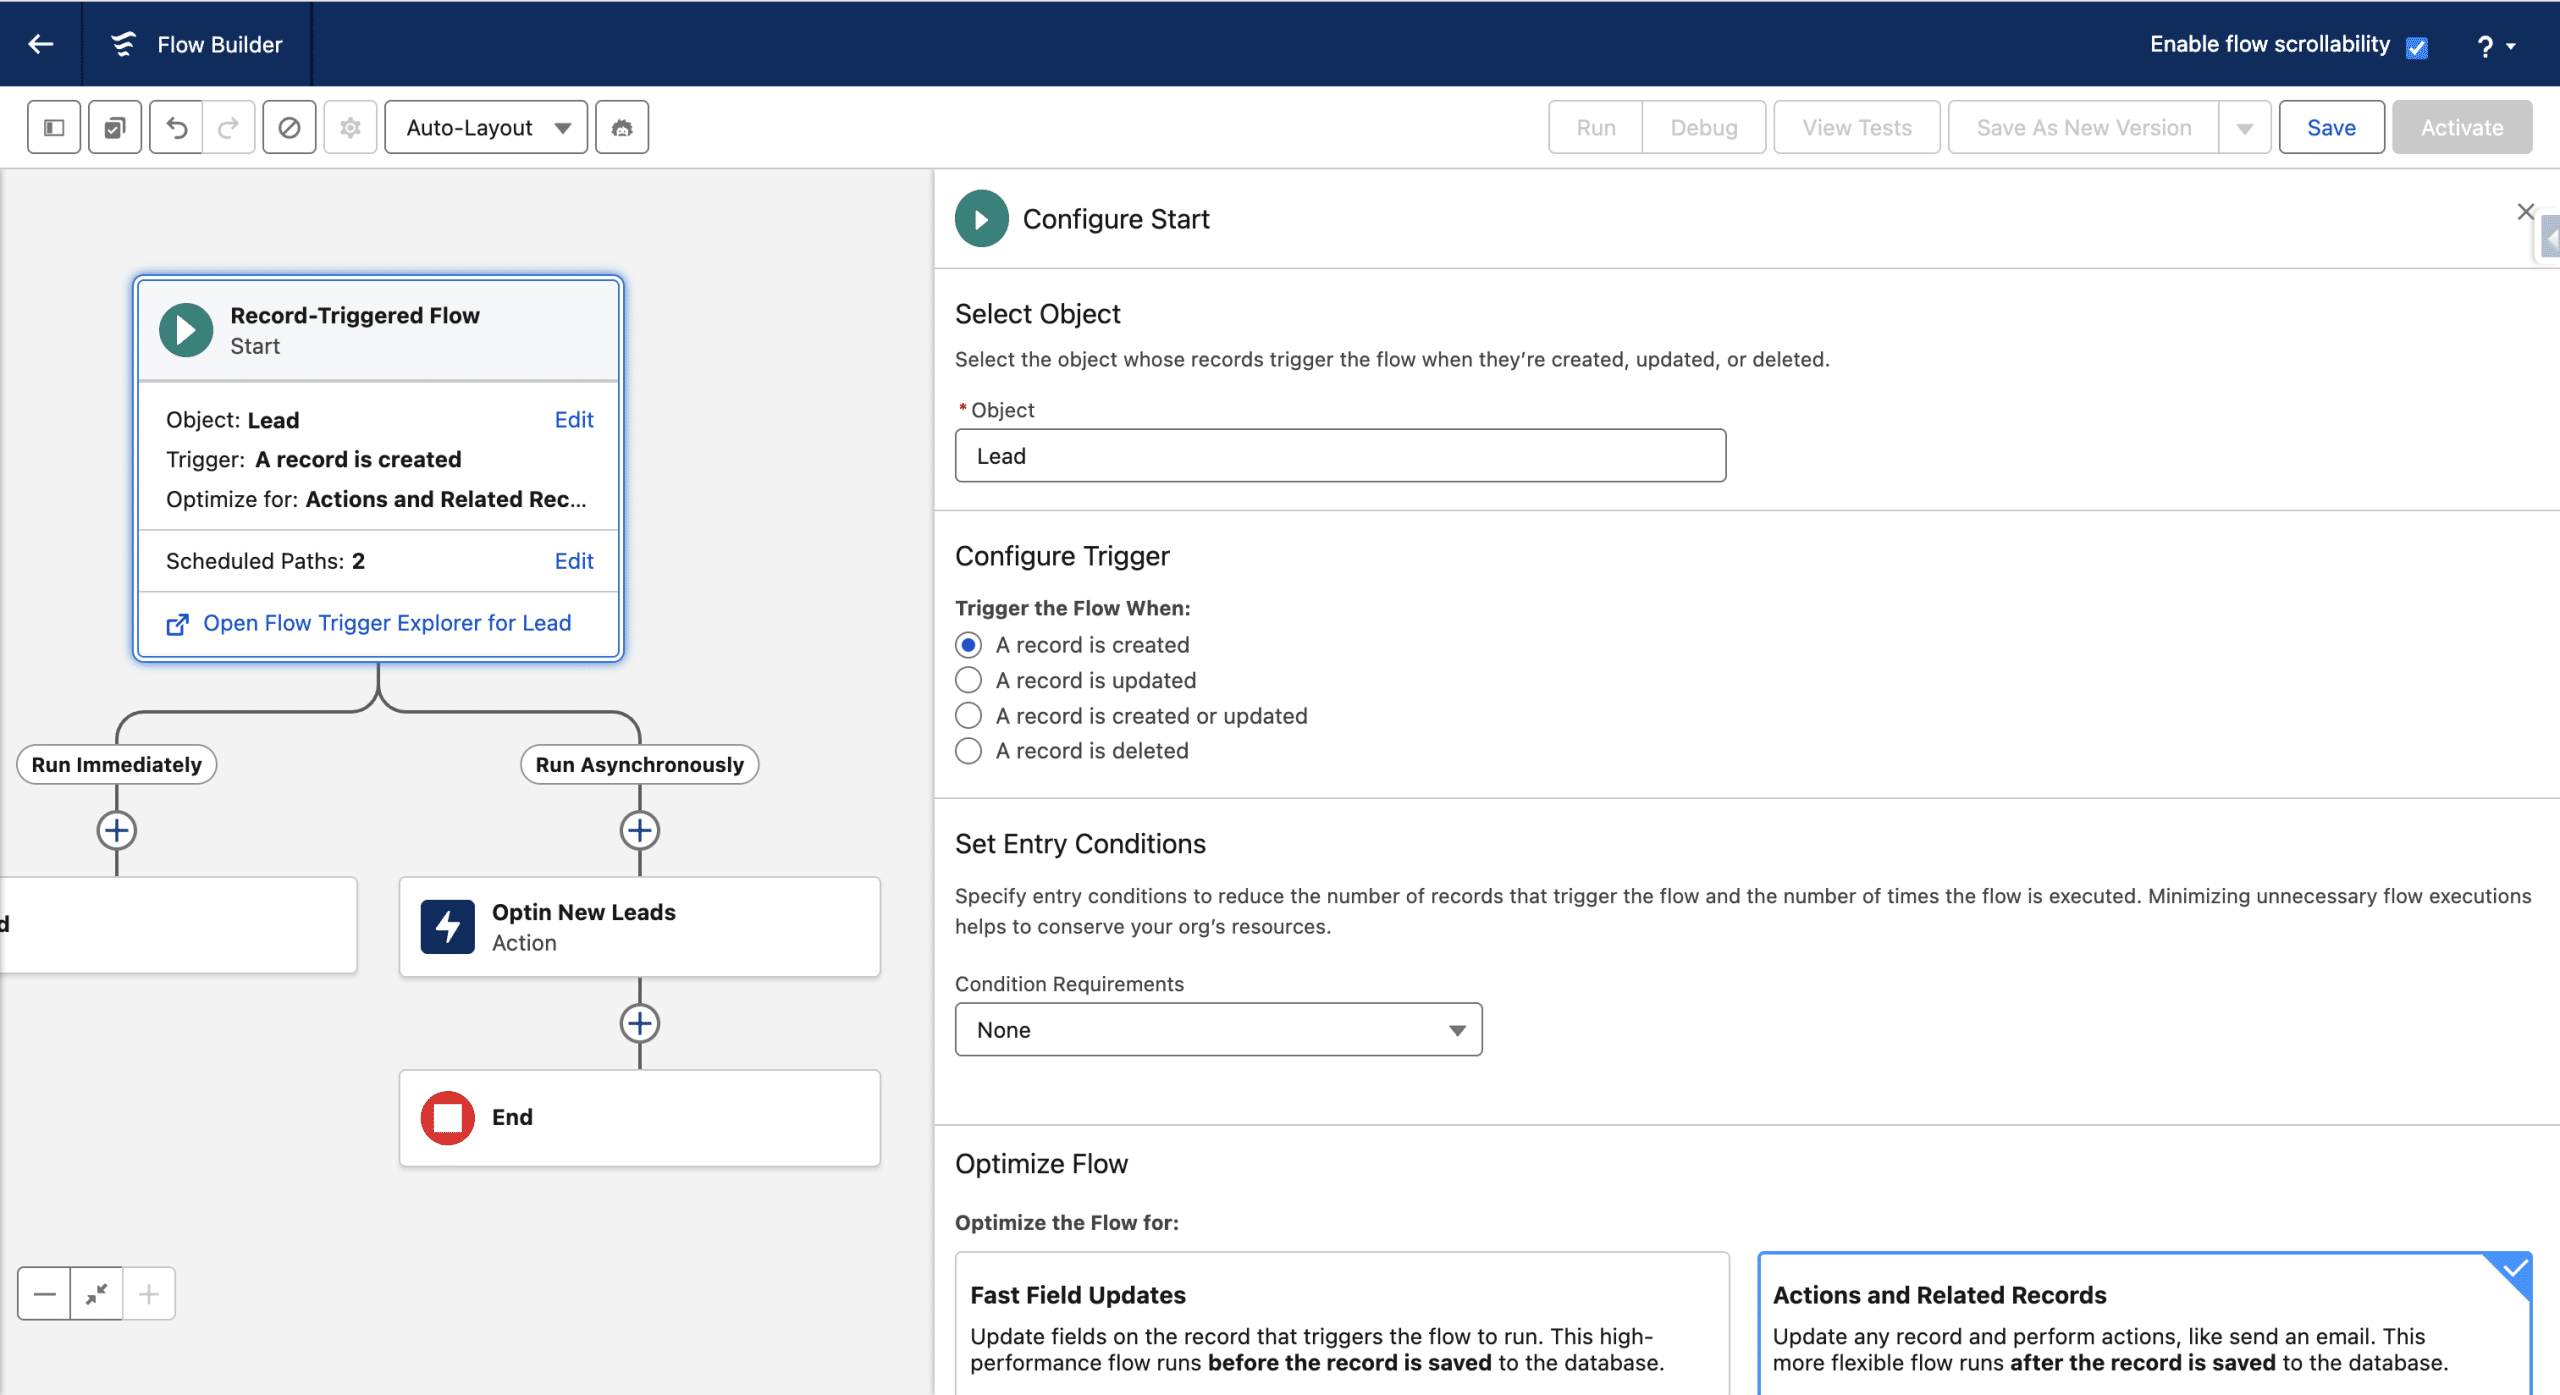Open Save As New Version arrow menu
Image resolution: width=2560 pixels, height=1395 pixels.
(2245, 128)
